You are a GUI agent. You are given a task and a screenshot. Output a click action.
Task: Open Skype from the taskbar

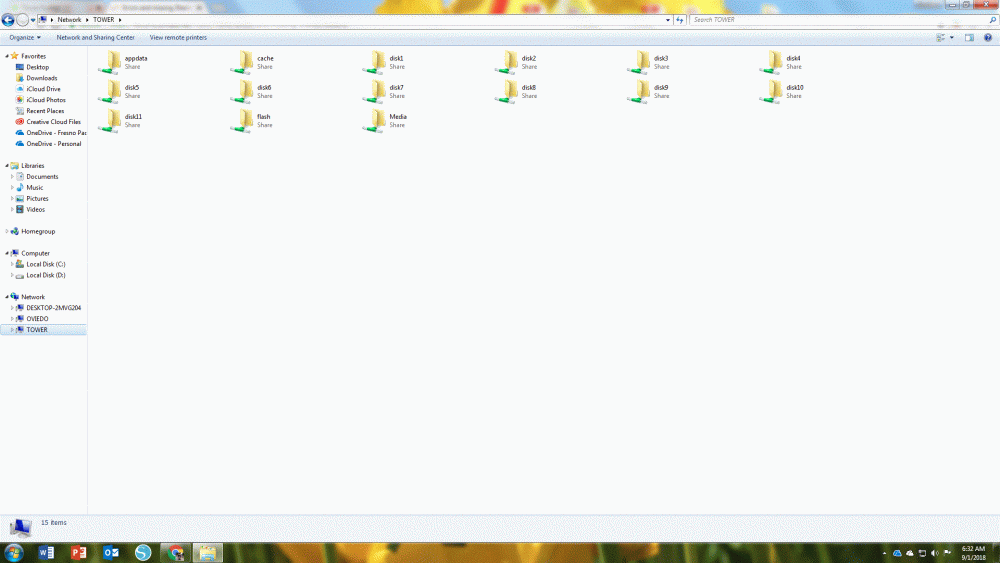143,552
